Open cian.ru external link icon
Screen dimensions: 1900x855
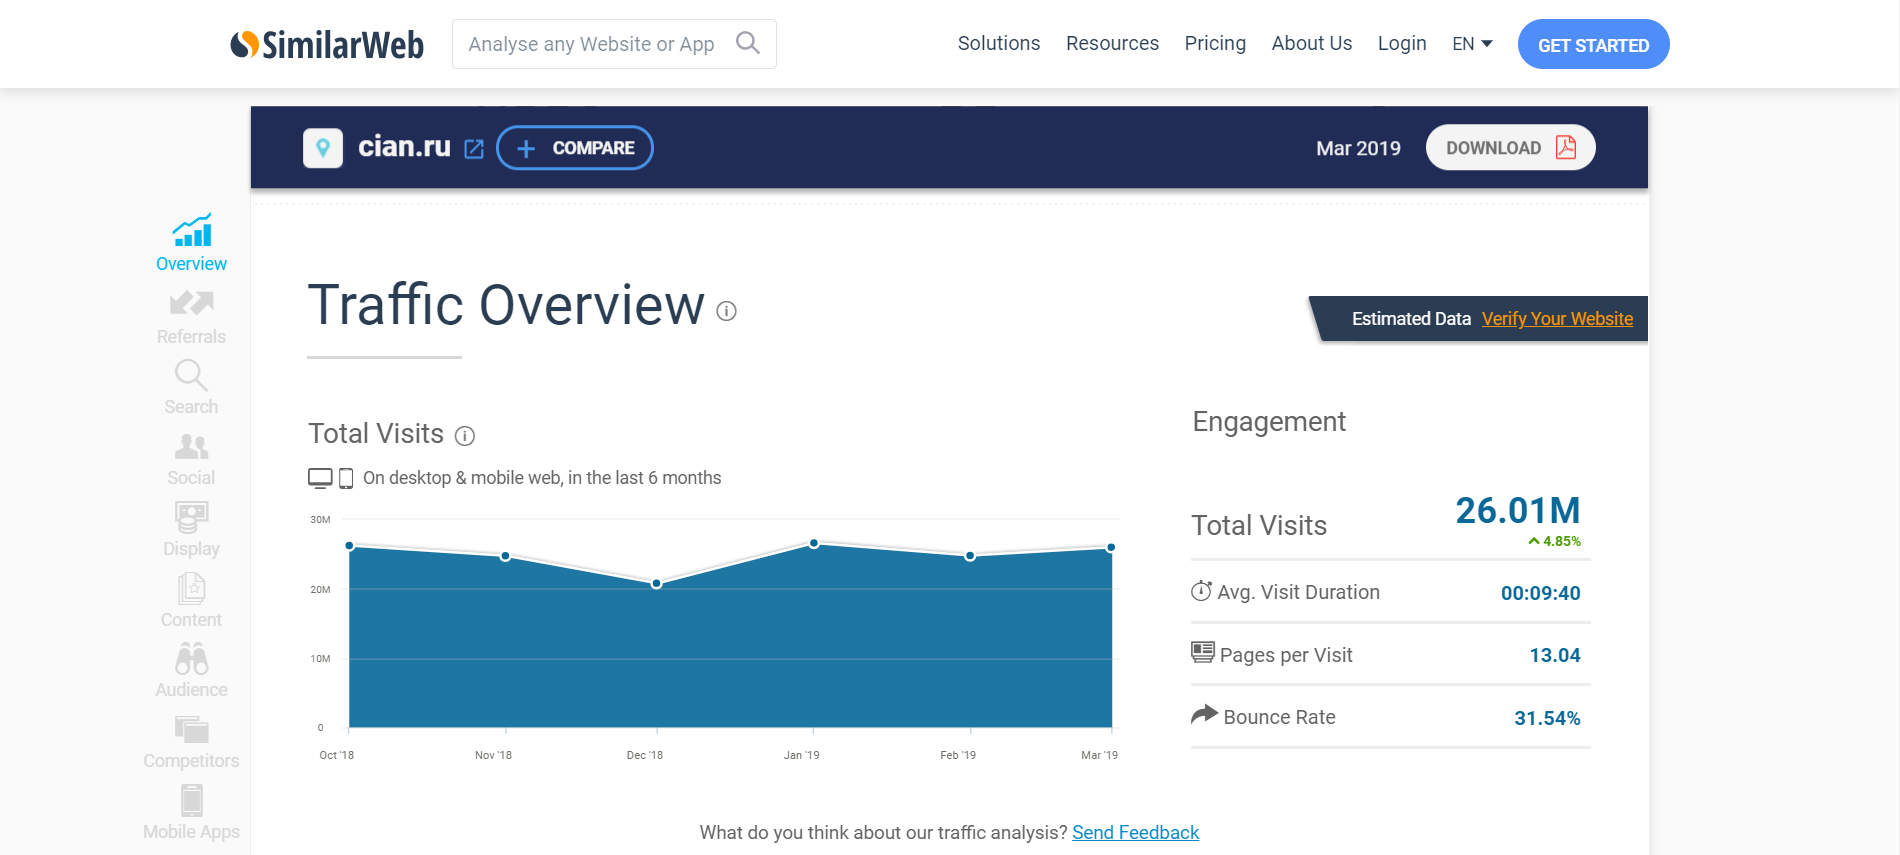click(x=474, y=149)
